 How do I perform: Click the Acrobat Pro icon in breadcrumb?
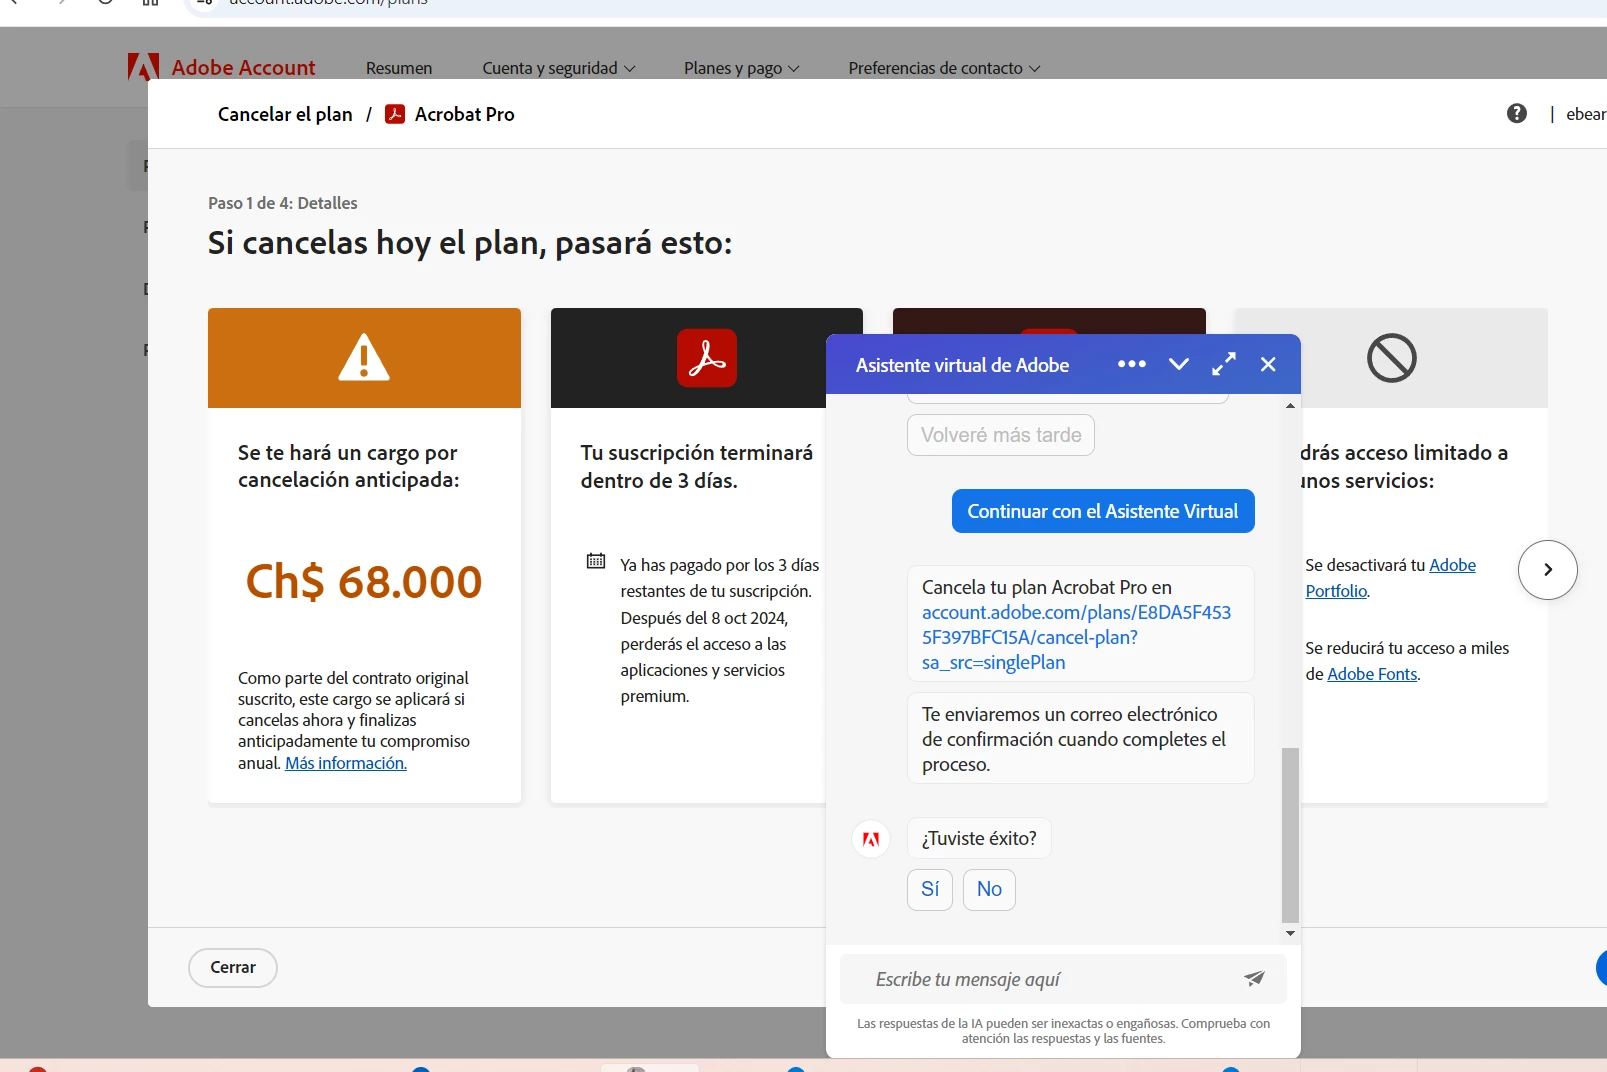395,114
